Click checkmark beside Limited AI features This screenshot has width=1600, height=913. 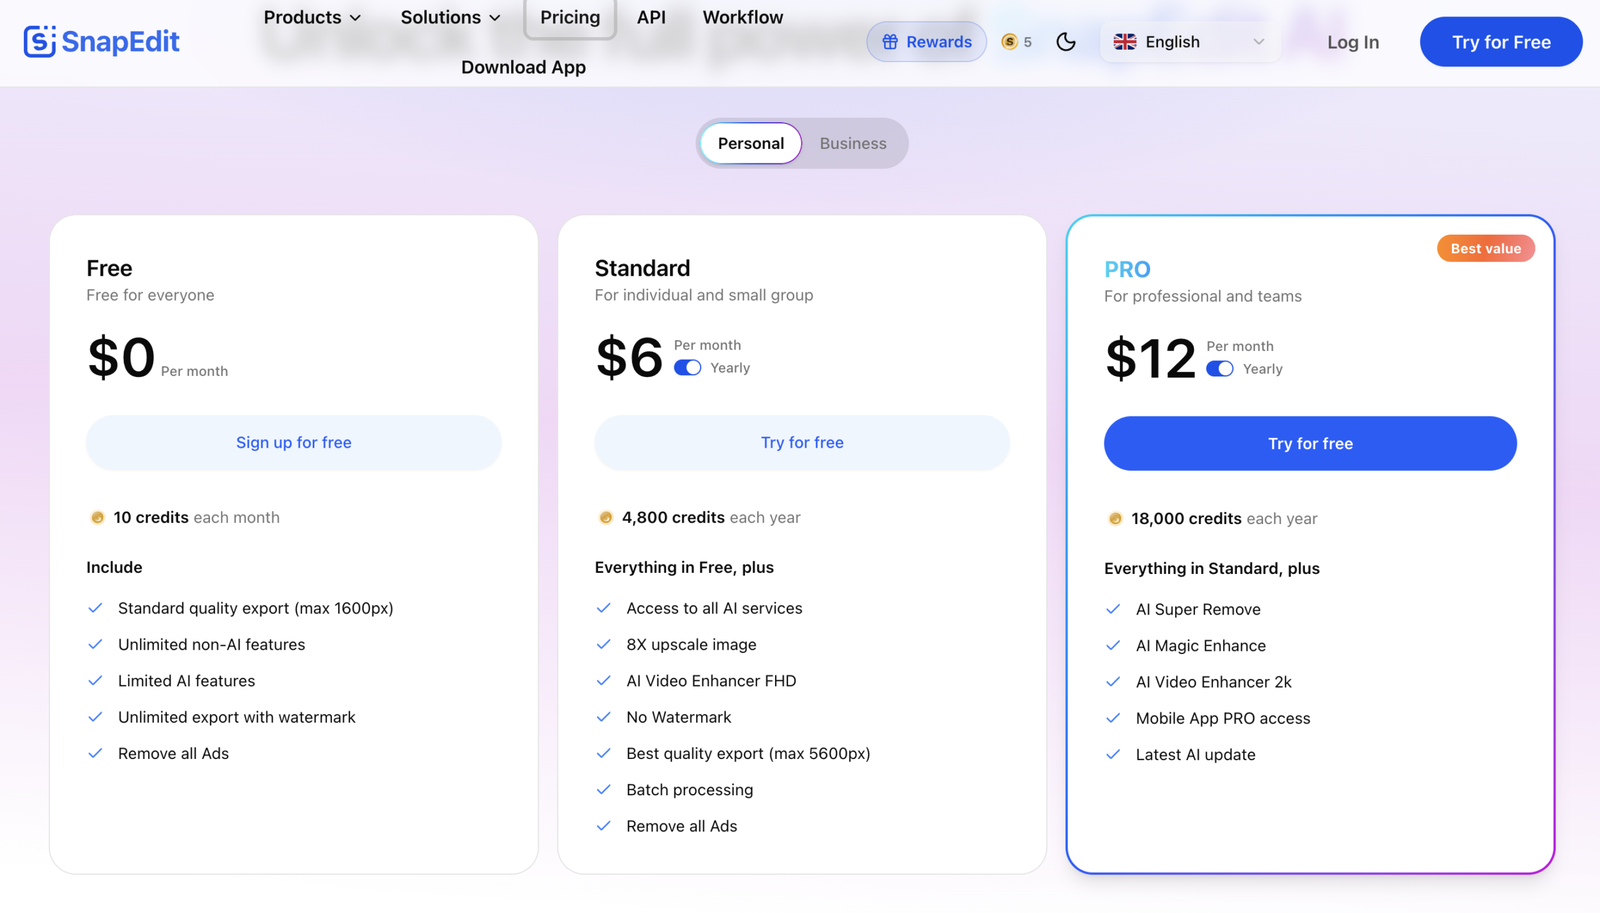95,681
